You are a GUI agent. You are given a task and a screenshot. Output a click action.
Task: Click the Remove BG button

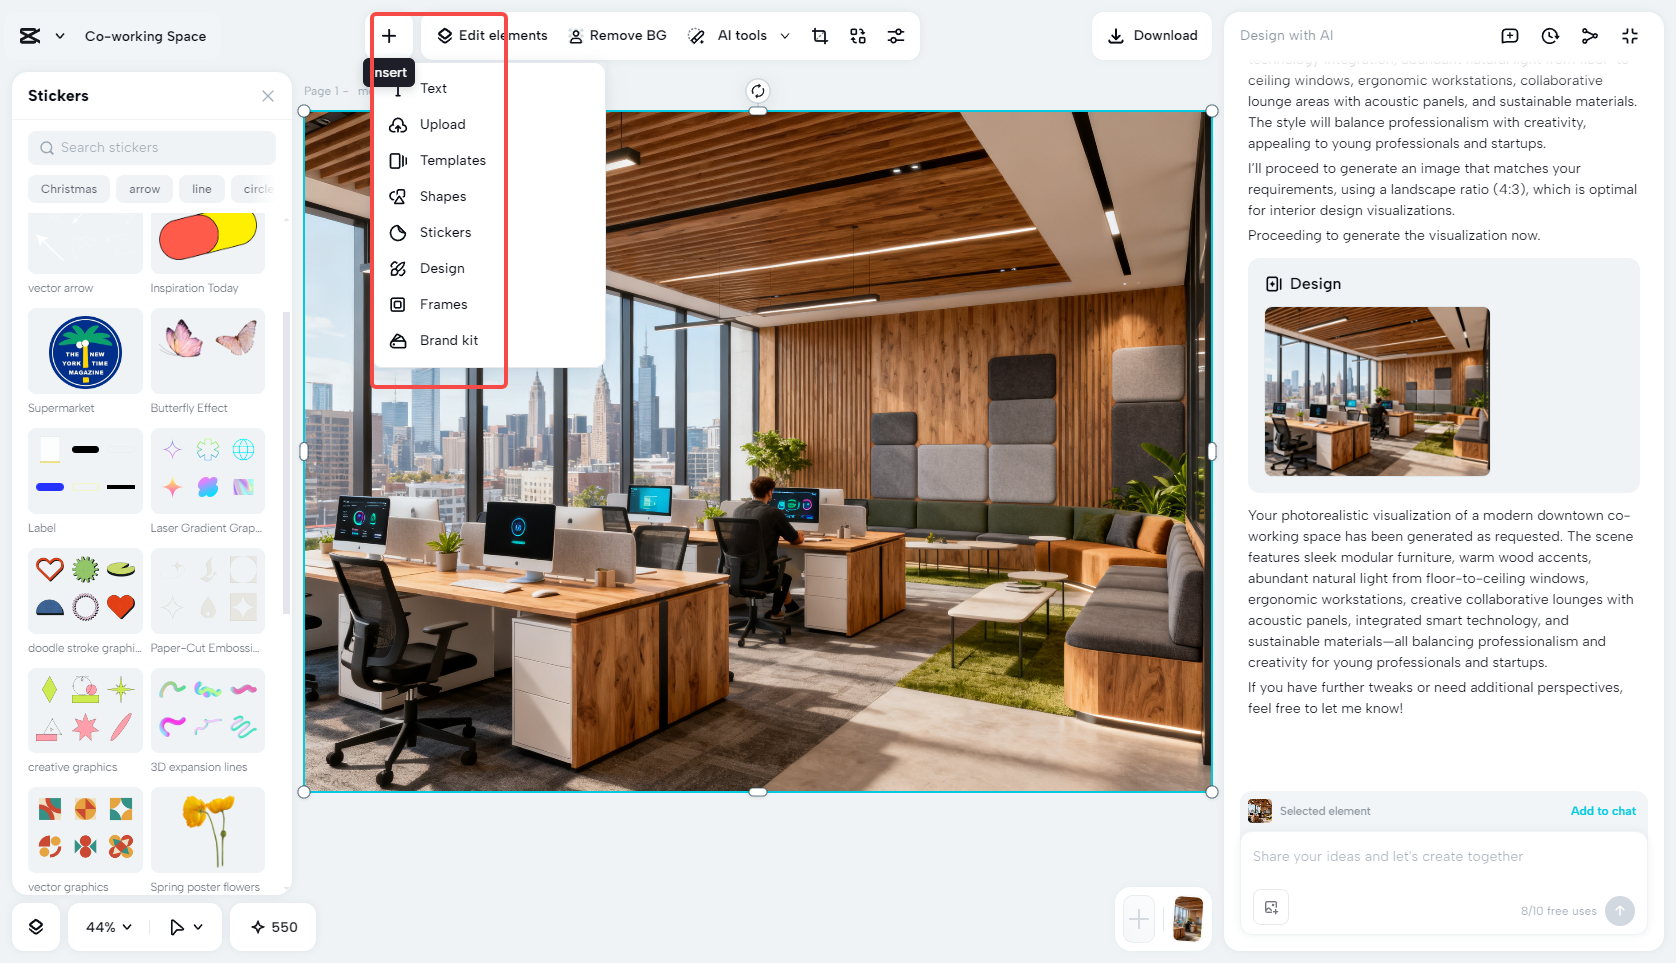point(618,35)
